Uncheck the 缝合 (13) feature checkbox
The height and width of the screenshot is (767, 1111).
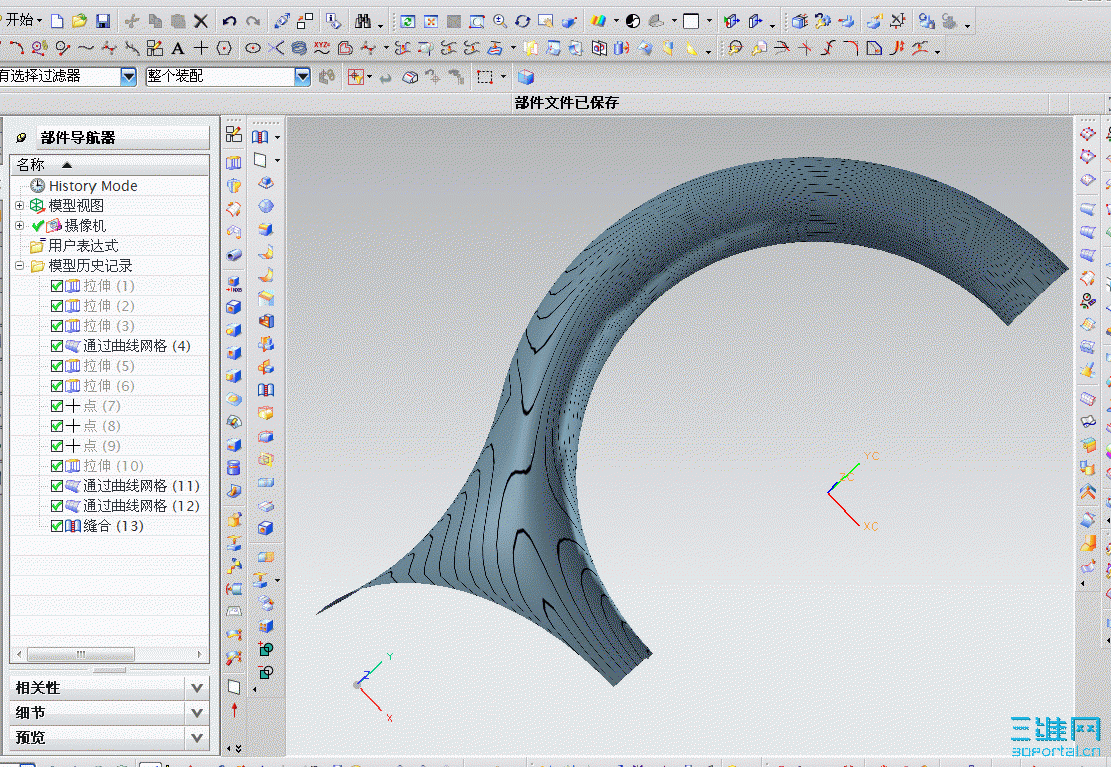[57, 526]
